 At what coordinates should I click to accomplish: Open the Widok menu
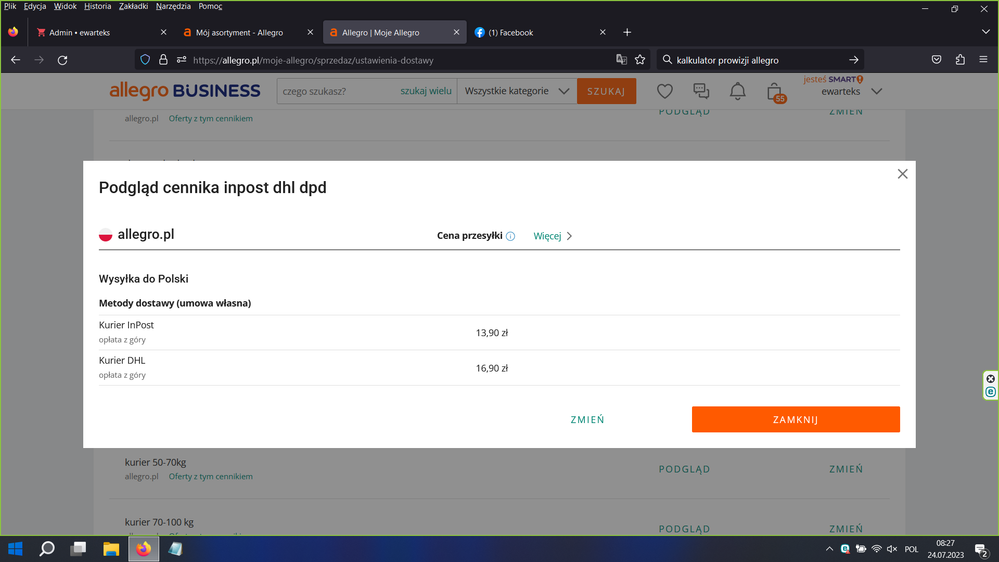pyautogui.click(x=65, y=6)
